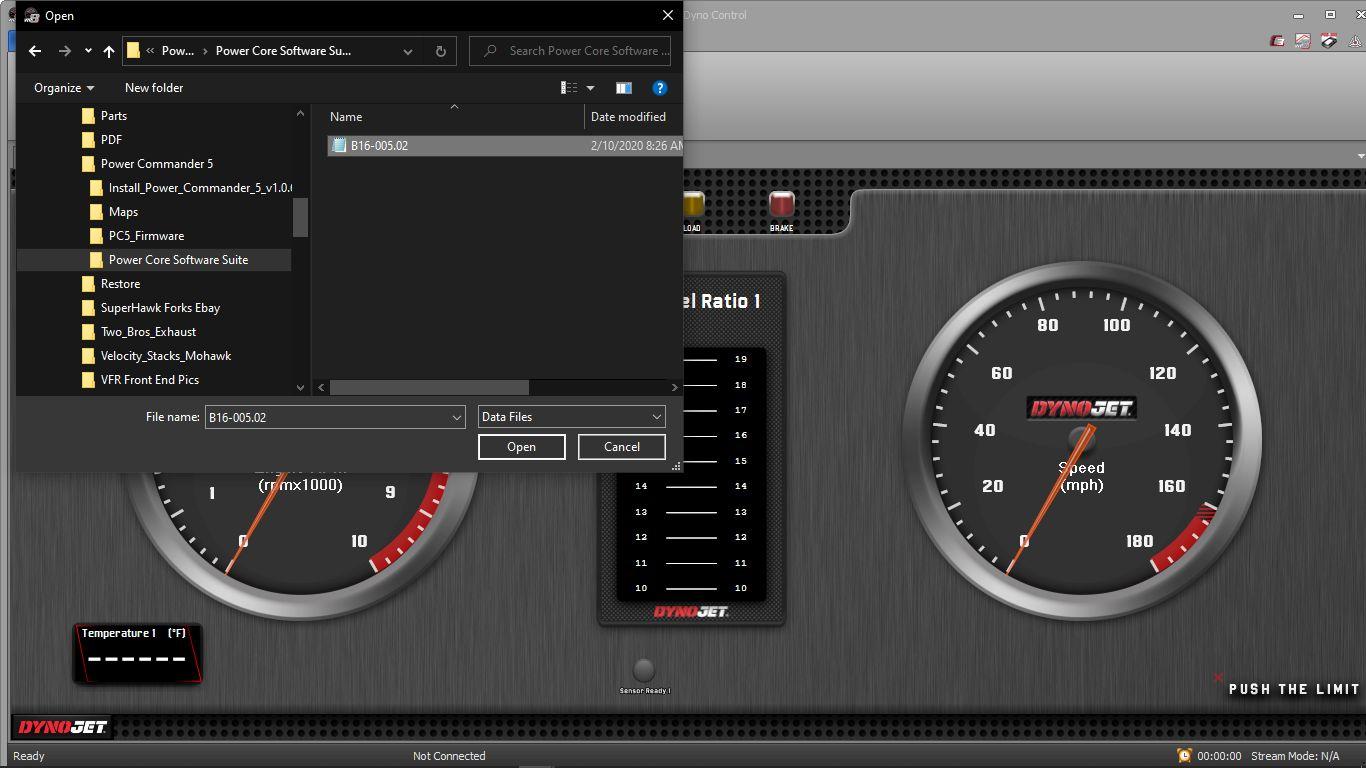Screen dimensions: 1366x768
Task: Select the SuperHawk Forks Ebay folder
Action: (160, 308)
